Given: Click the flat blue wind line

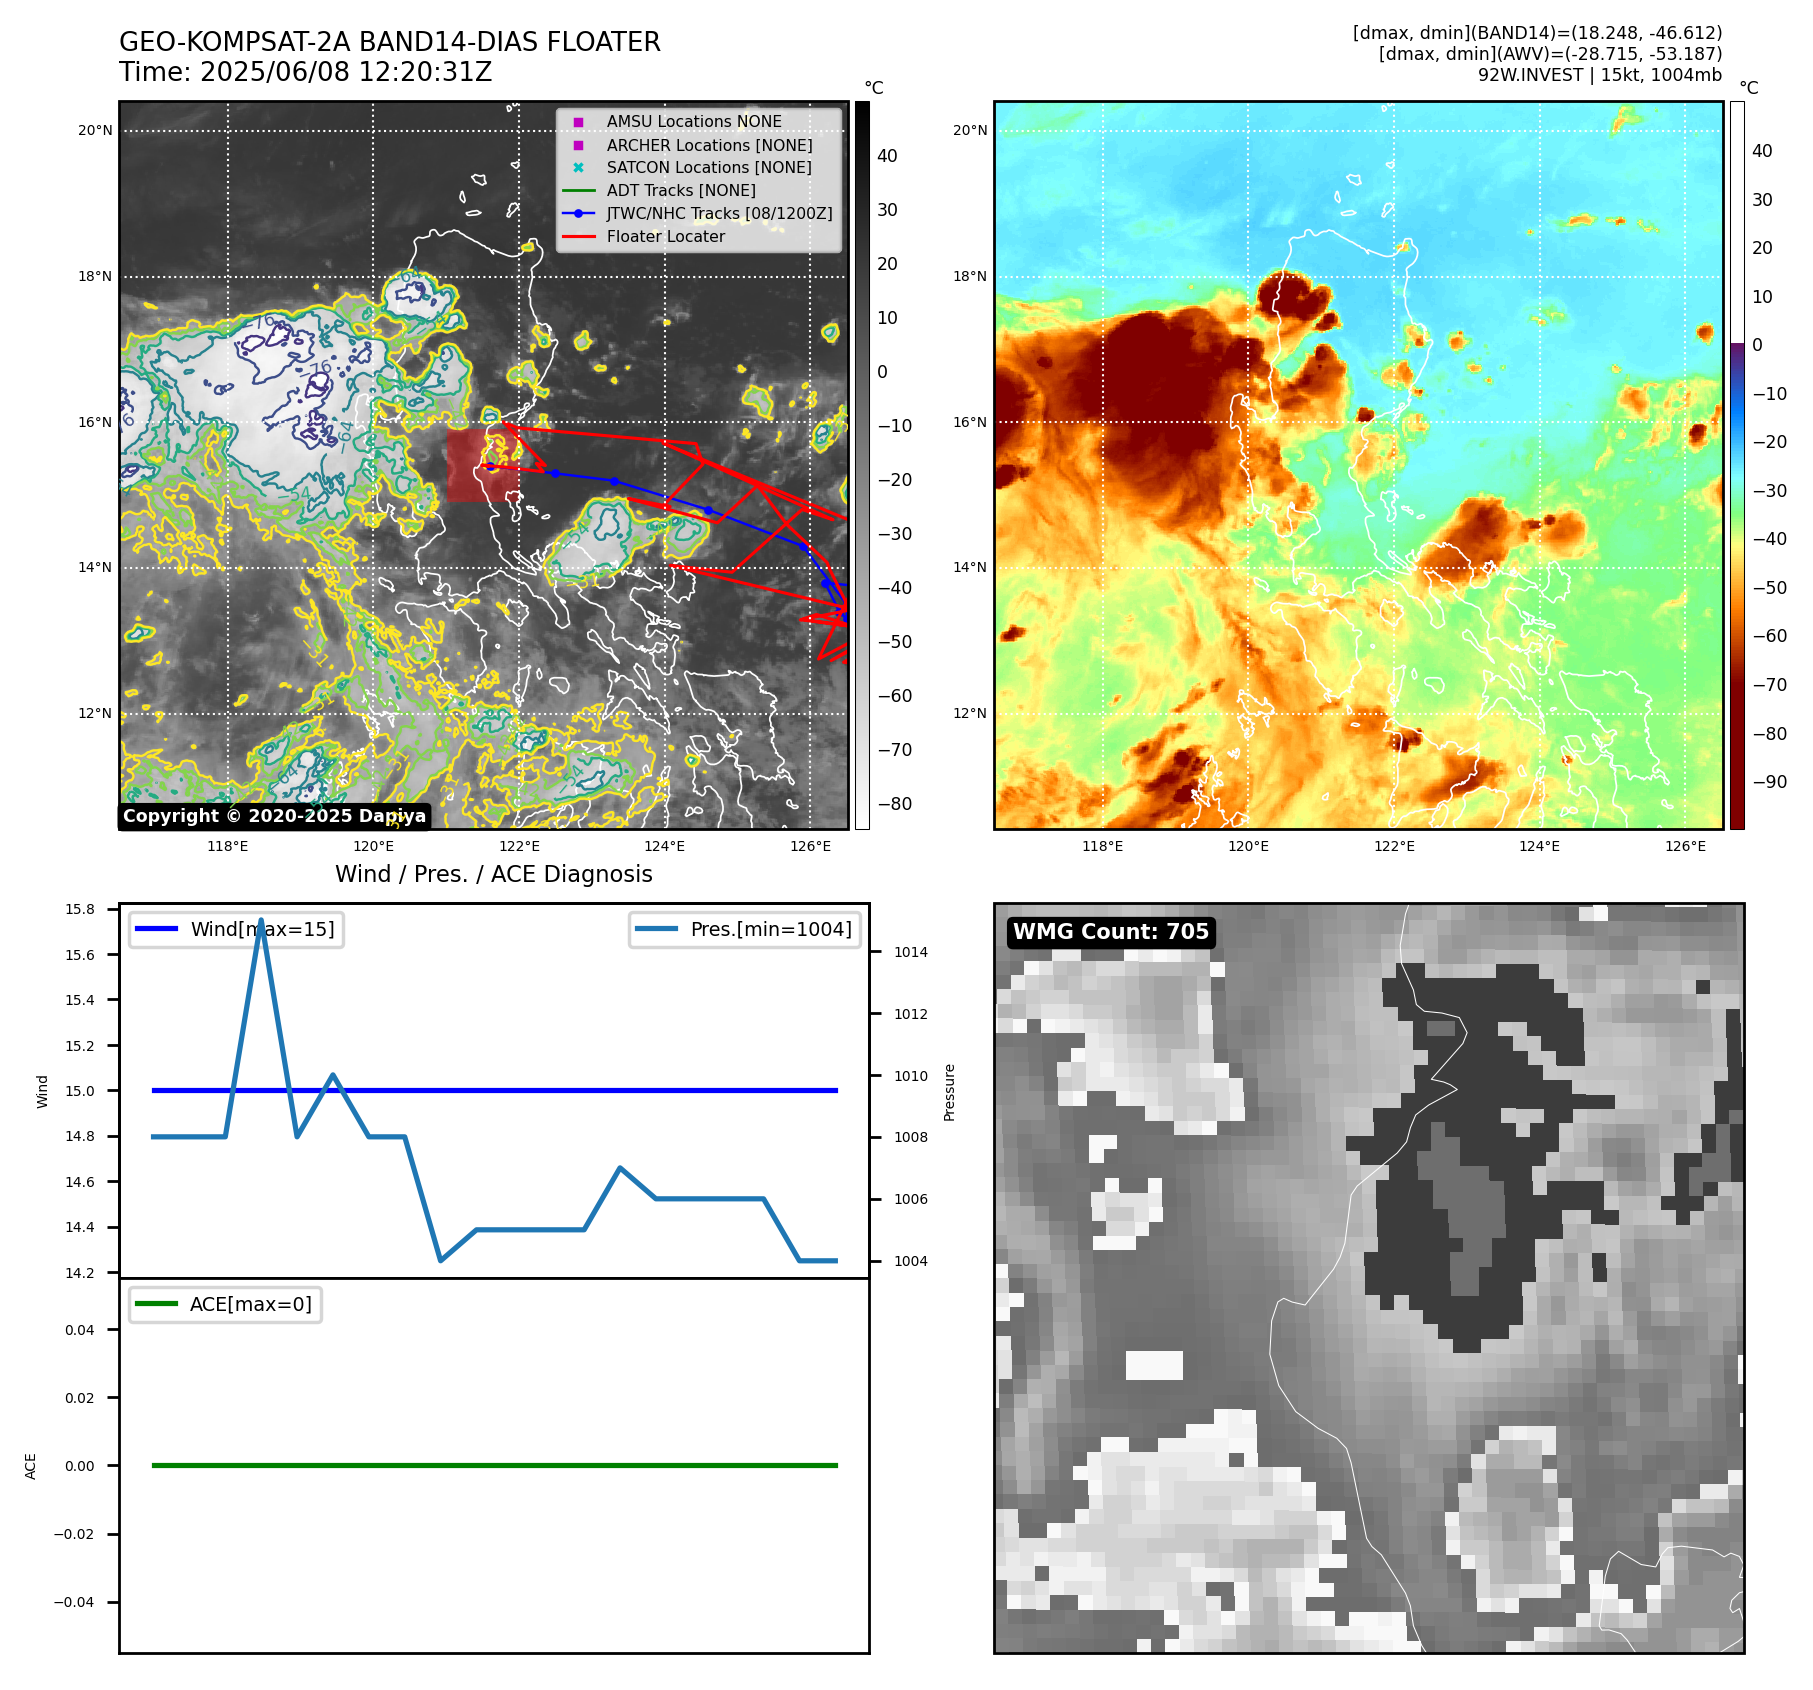Looking at the screenshot, I should (x=495, y=1090).
